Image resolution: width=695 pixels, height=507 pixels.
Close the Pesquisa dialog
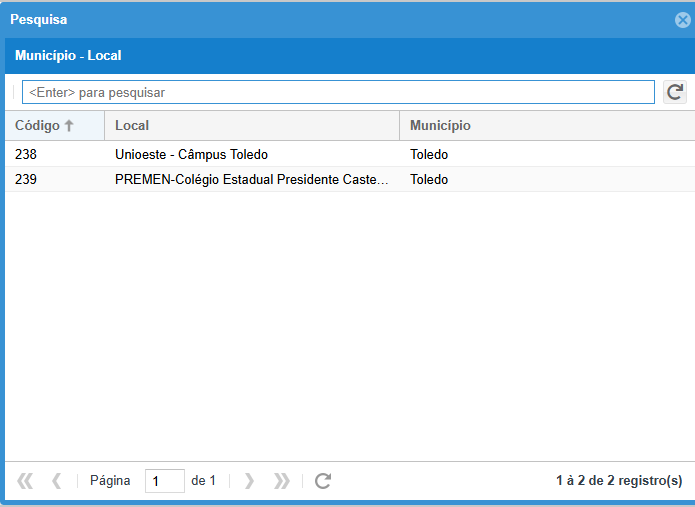pos(683,19)
